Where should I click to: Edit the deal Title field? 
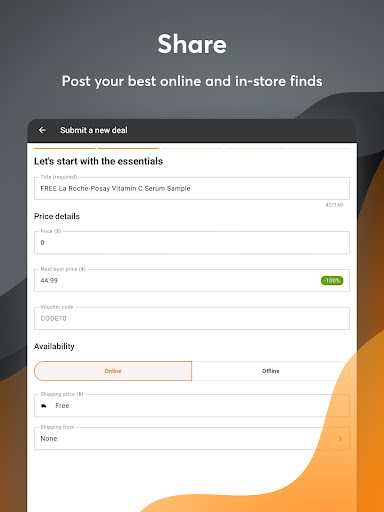click(192, 188)
